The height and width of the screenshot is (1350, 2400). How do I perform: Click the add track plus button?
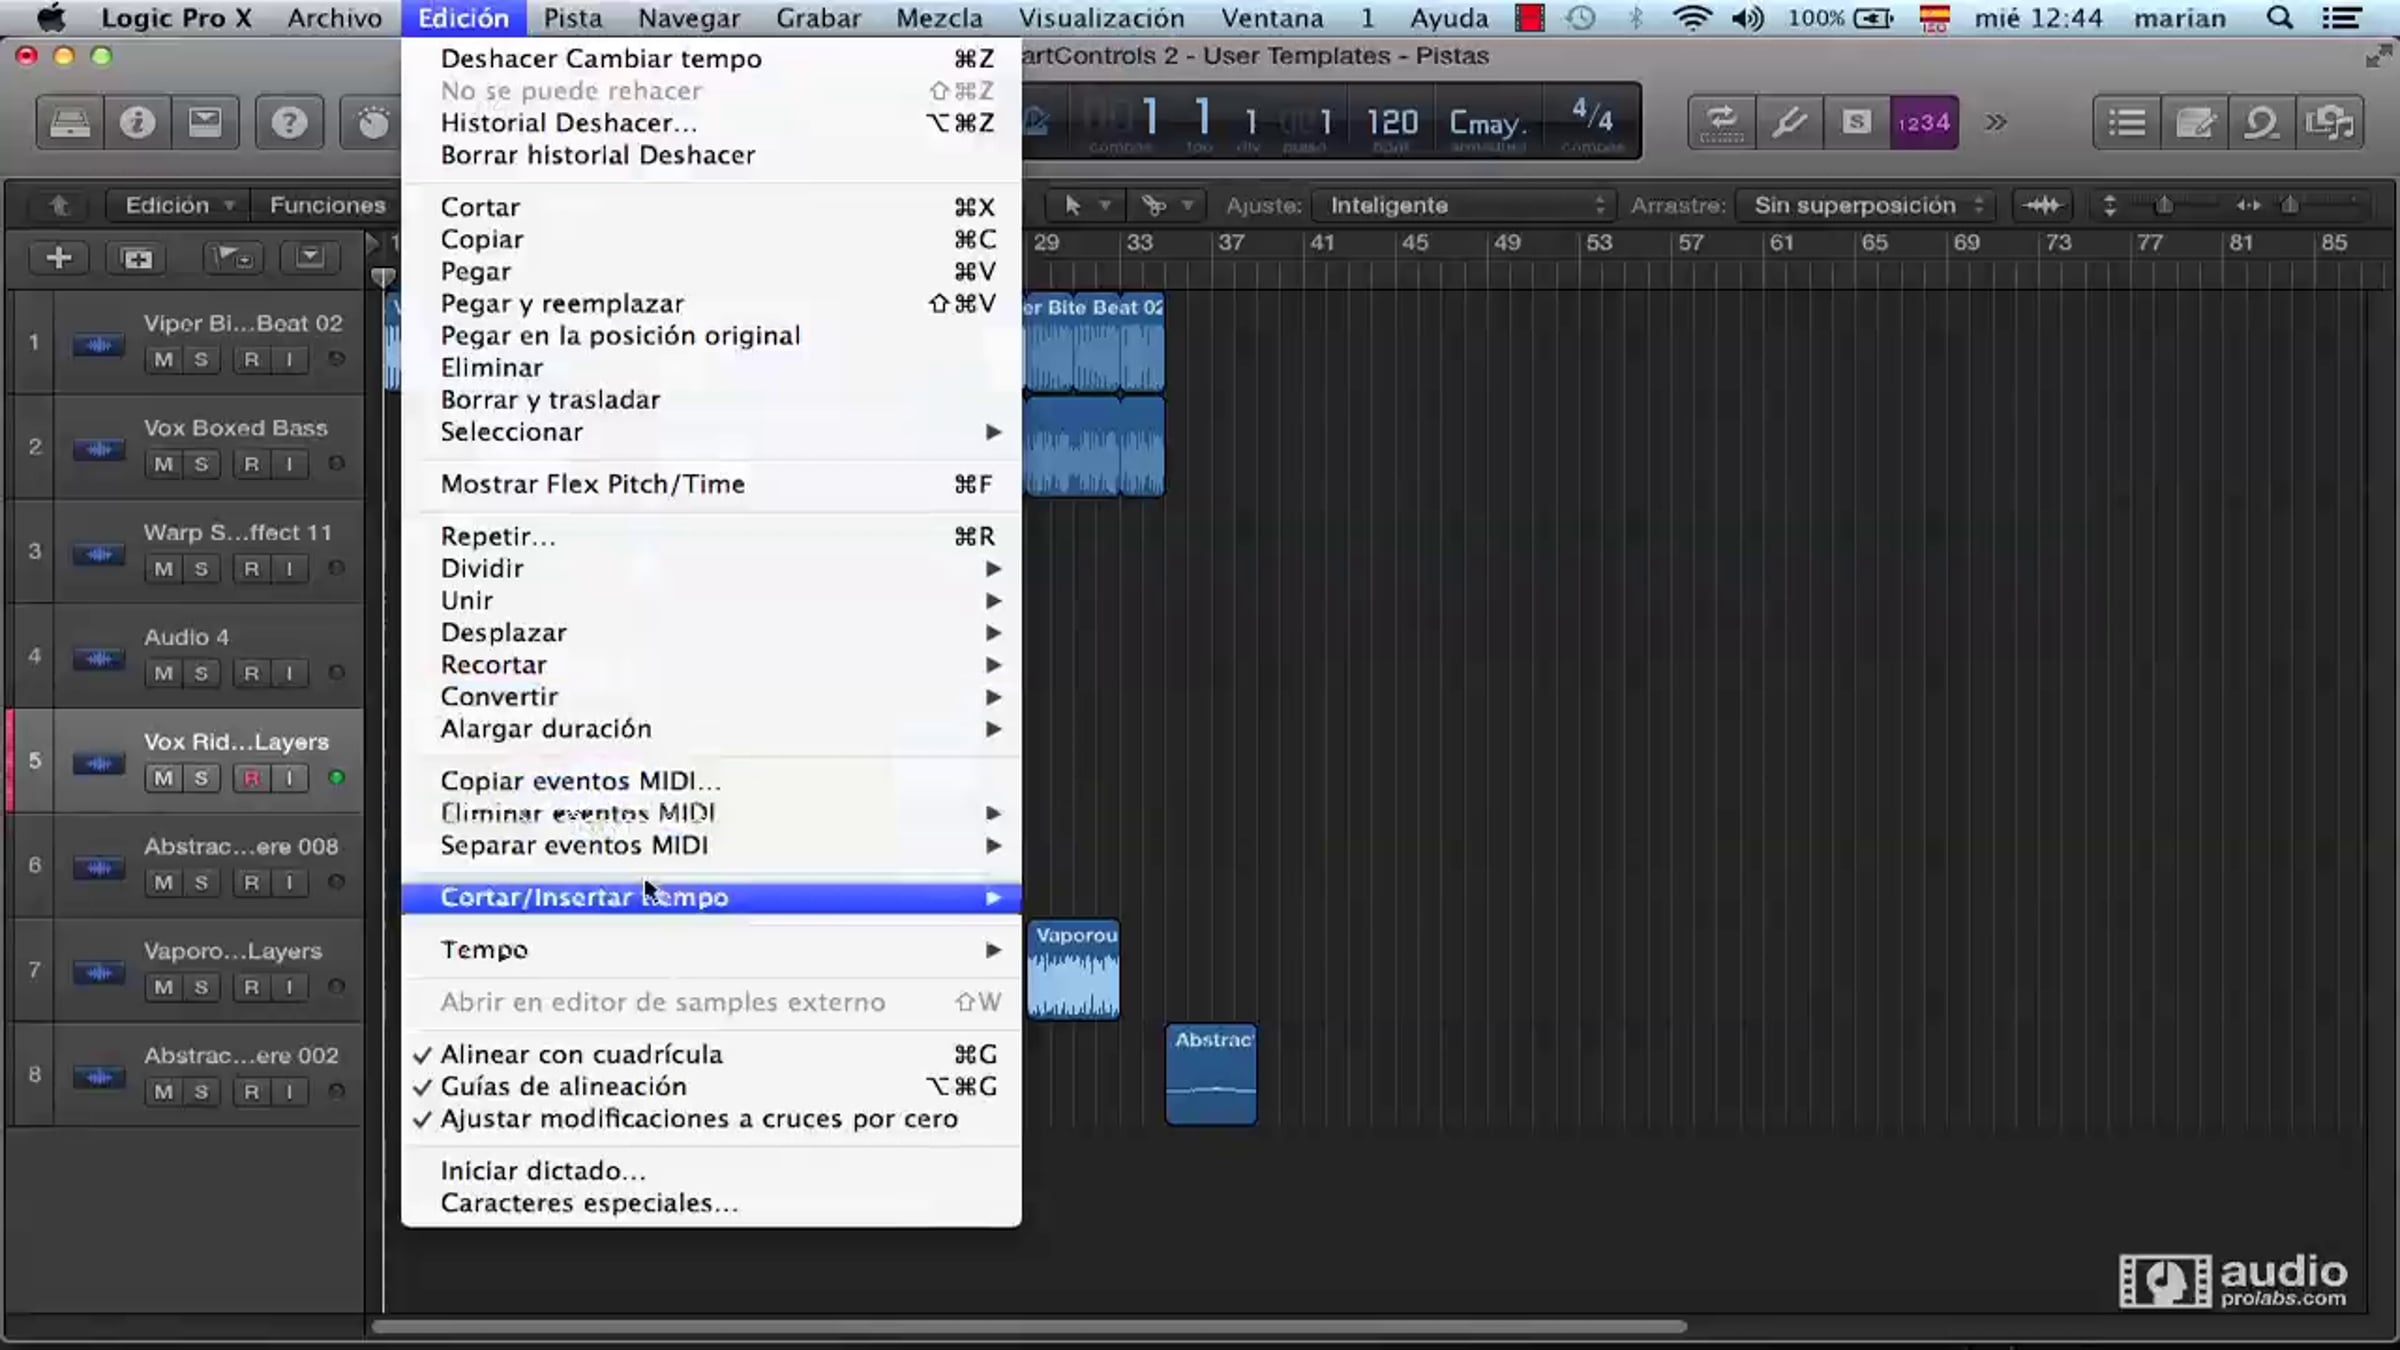pos(59,258)
